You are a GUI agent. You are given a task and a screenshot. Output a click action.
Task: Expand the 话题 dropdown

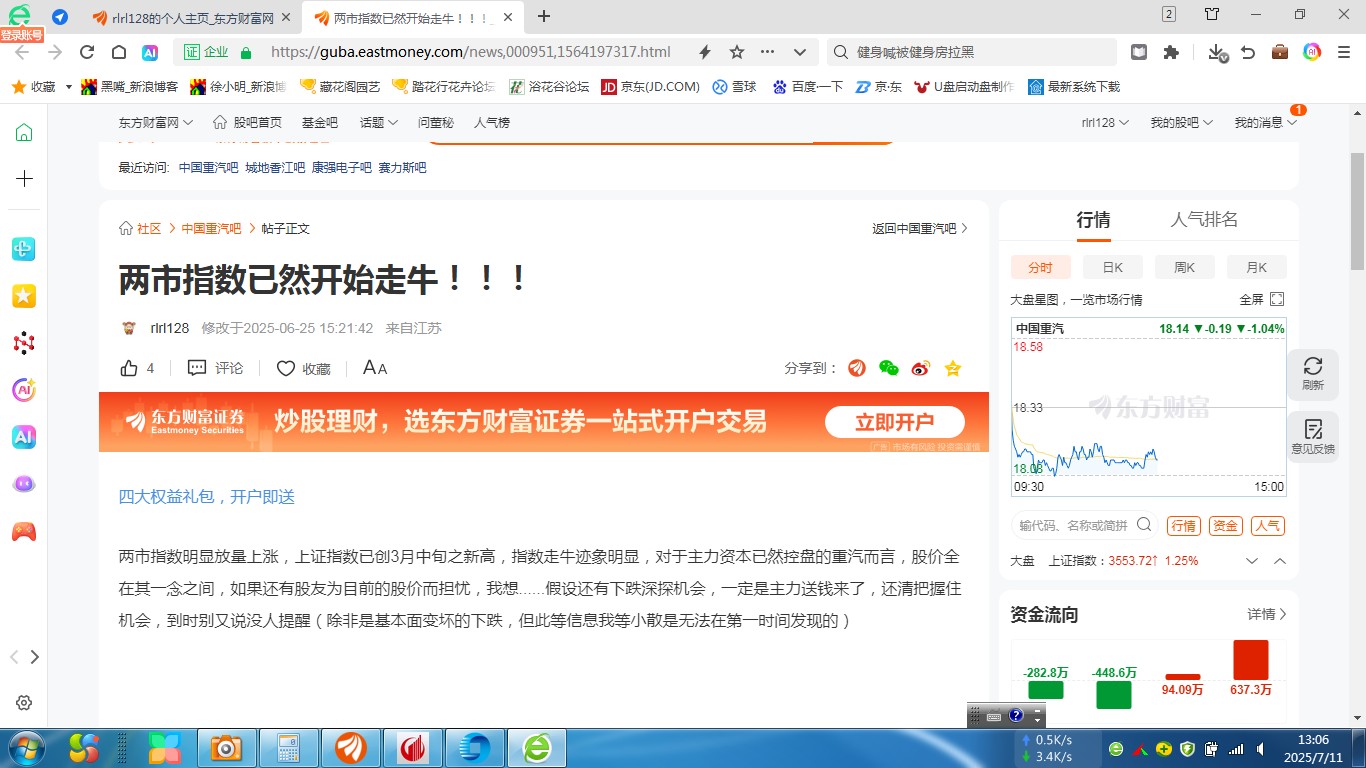[379, 122]
